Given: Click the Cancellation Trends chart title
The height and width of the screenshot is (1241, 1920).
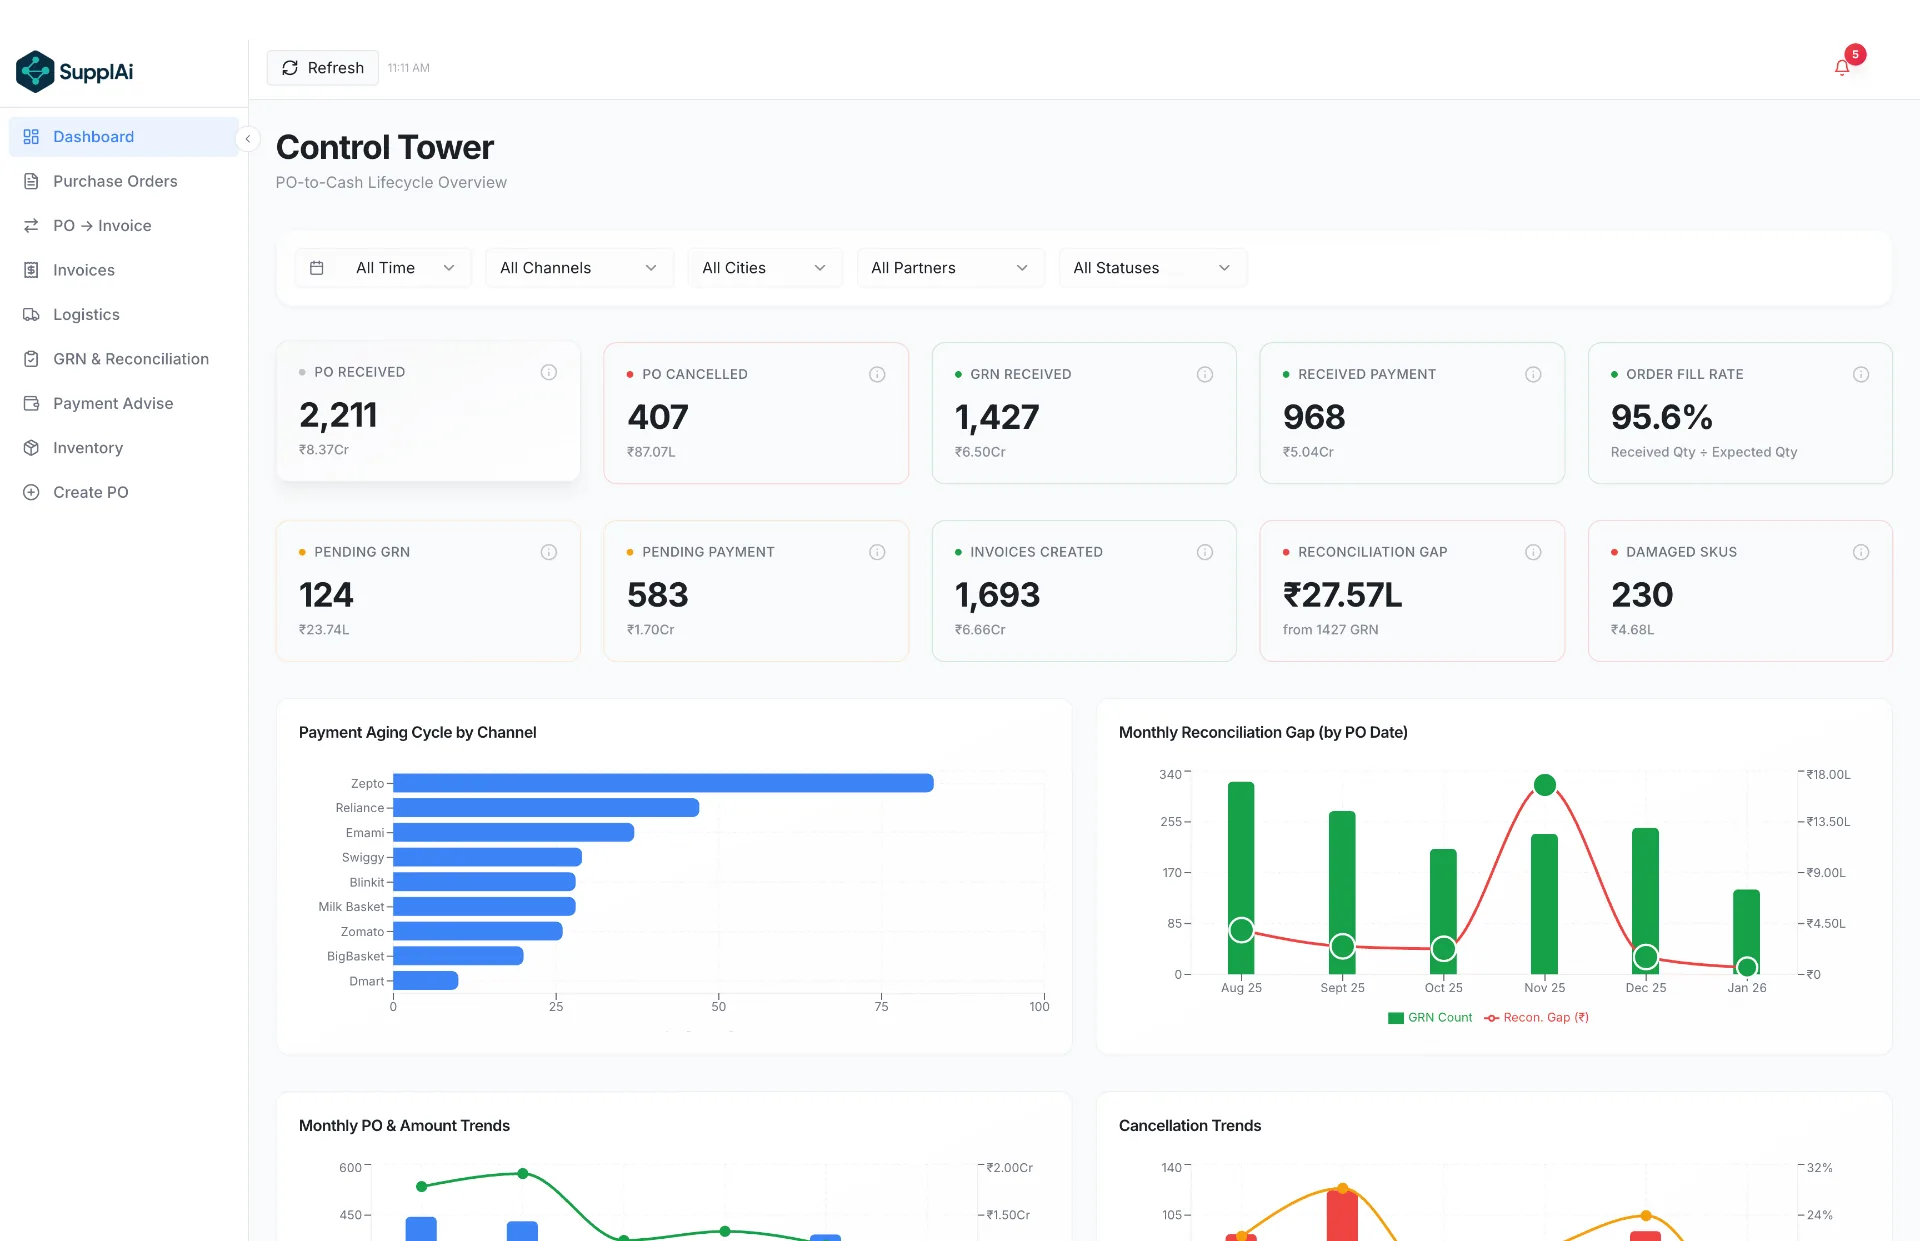Looking at the screenshot, I should tap(1190, 1126).
